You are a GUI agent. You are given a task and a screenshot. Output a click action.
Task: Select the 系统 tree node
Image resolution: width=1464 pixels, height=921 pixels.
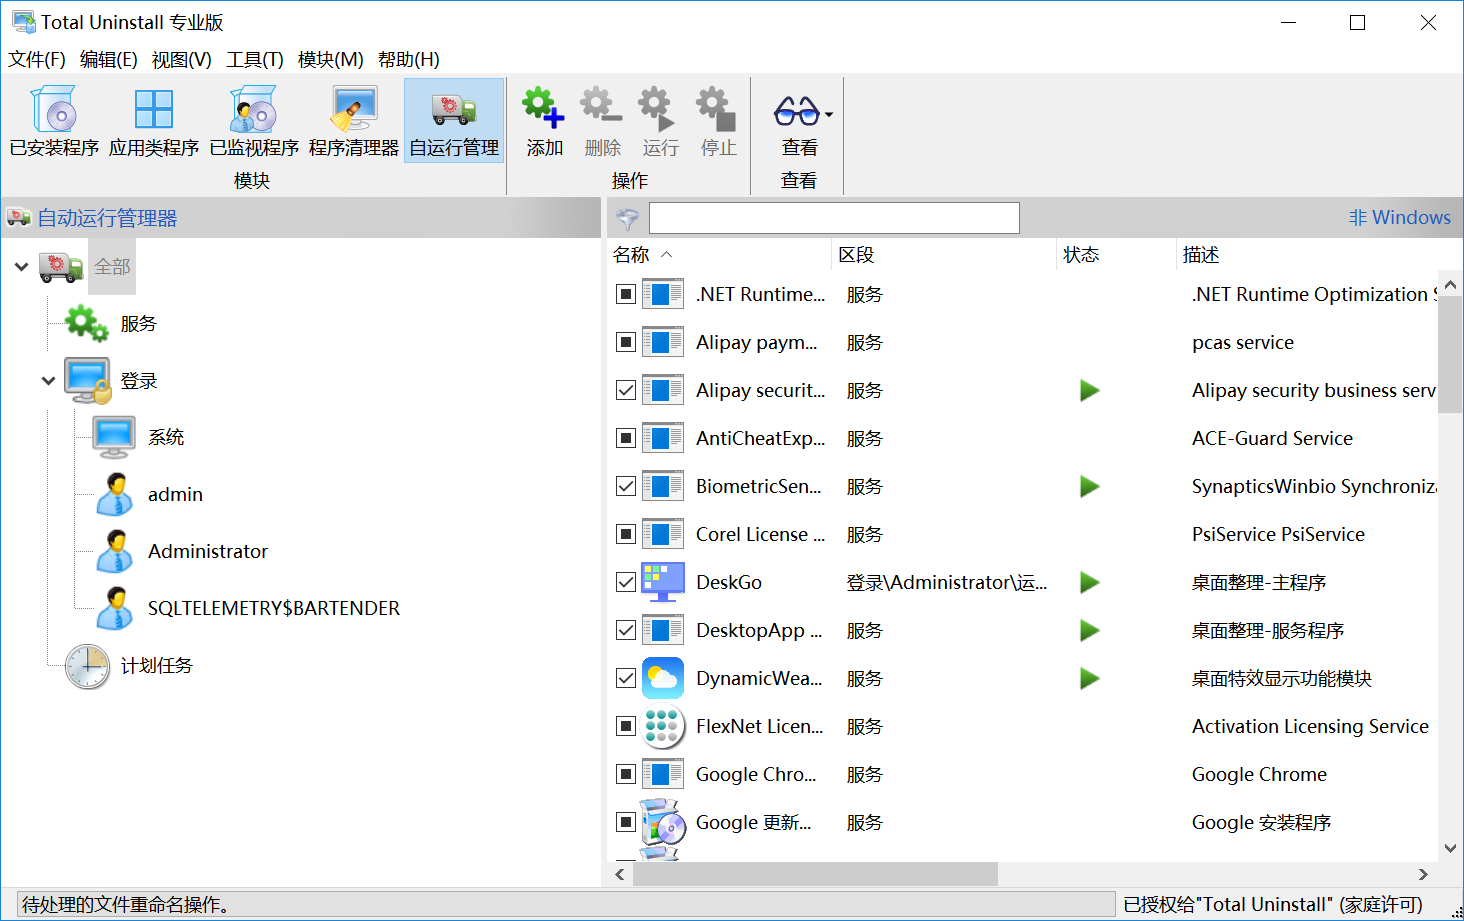[114, 437]
